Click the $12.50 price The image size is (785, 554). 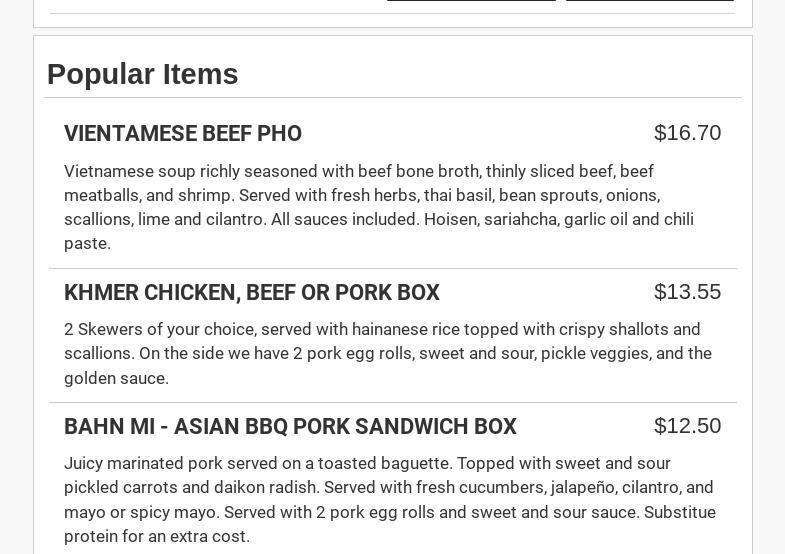(x=687, y=426)
